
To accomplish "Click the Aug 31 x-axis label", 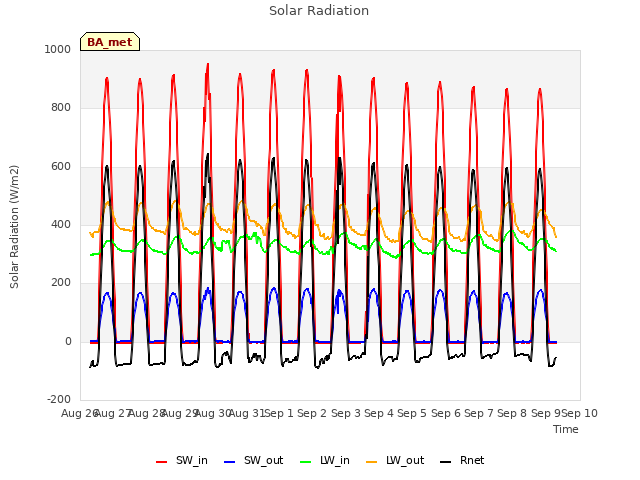I will (247, 413).
